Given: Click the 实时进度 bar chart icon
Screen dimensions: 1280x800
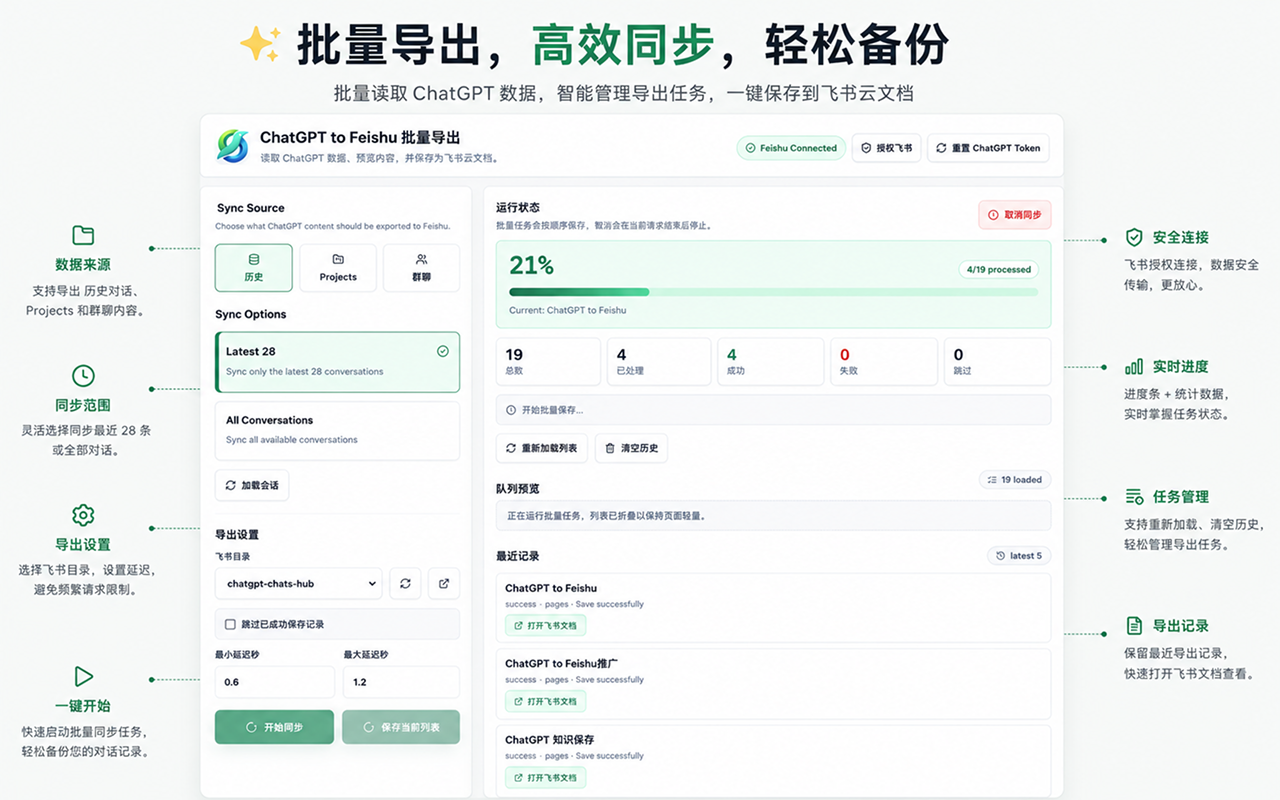Looking at the screenshot, I should pos(1134,367).
